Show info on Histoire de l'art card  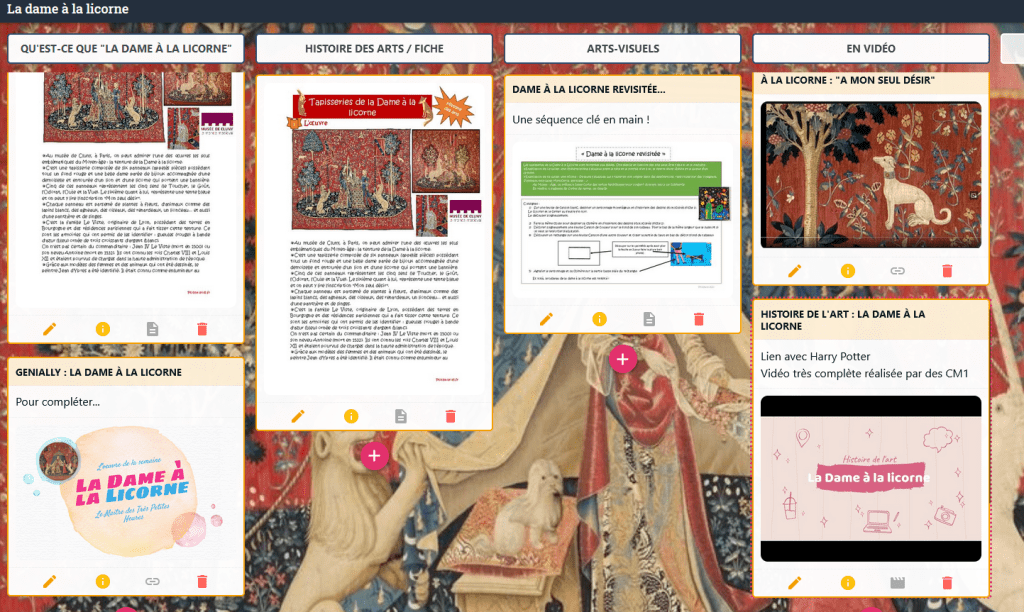pos(847,583)
